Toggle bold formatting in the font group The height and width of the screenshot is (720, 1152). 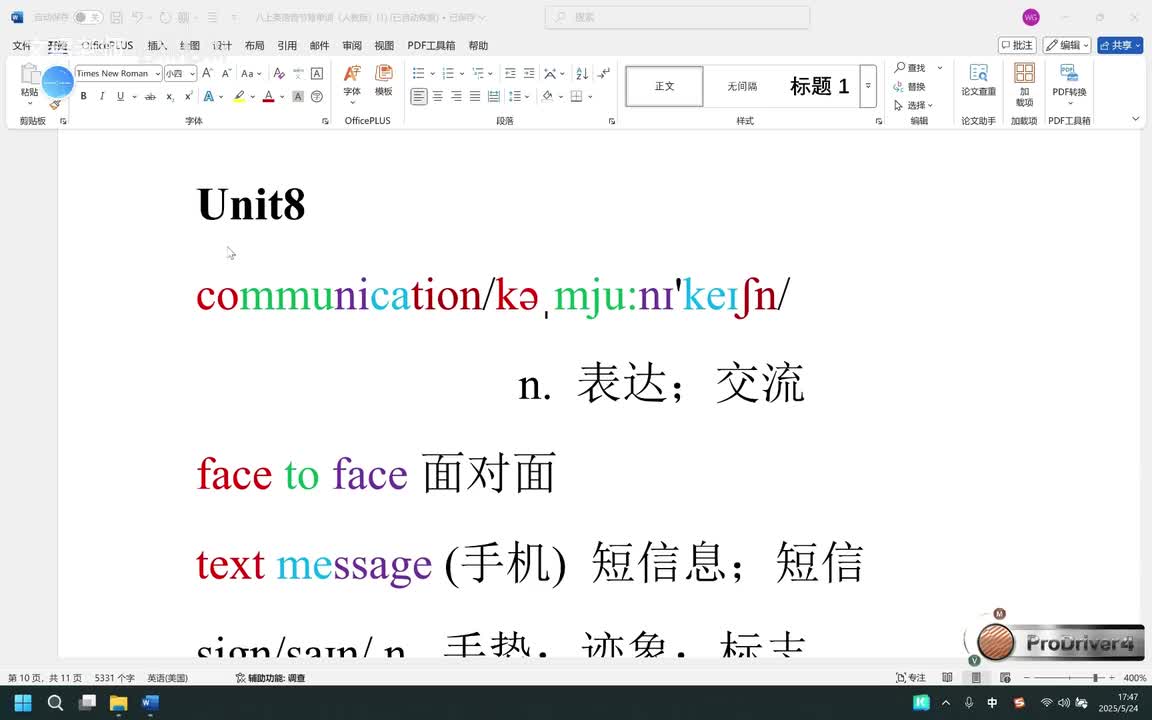tap(84, 96)
